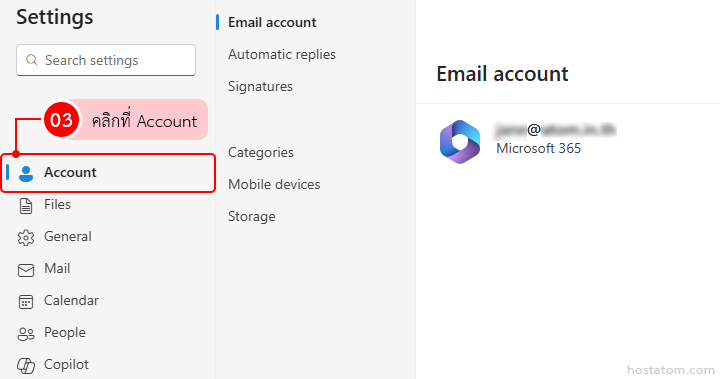
Task: Click the Mail envelope icon
Action: [26, 270]
